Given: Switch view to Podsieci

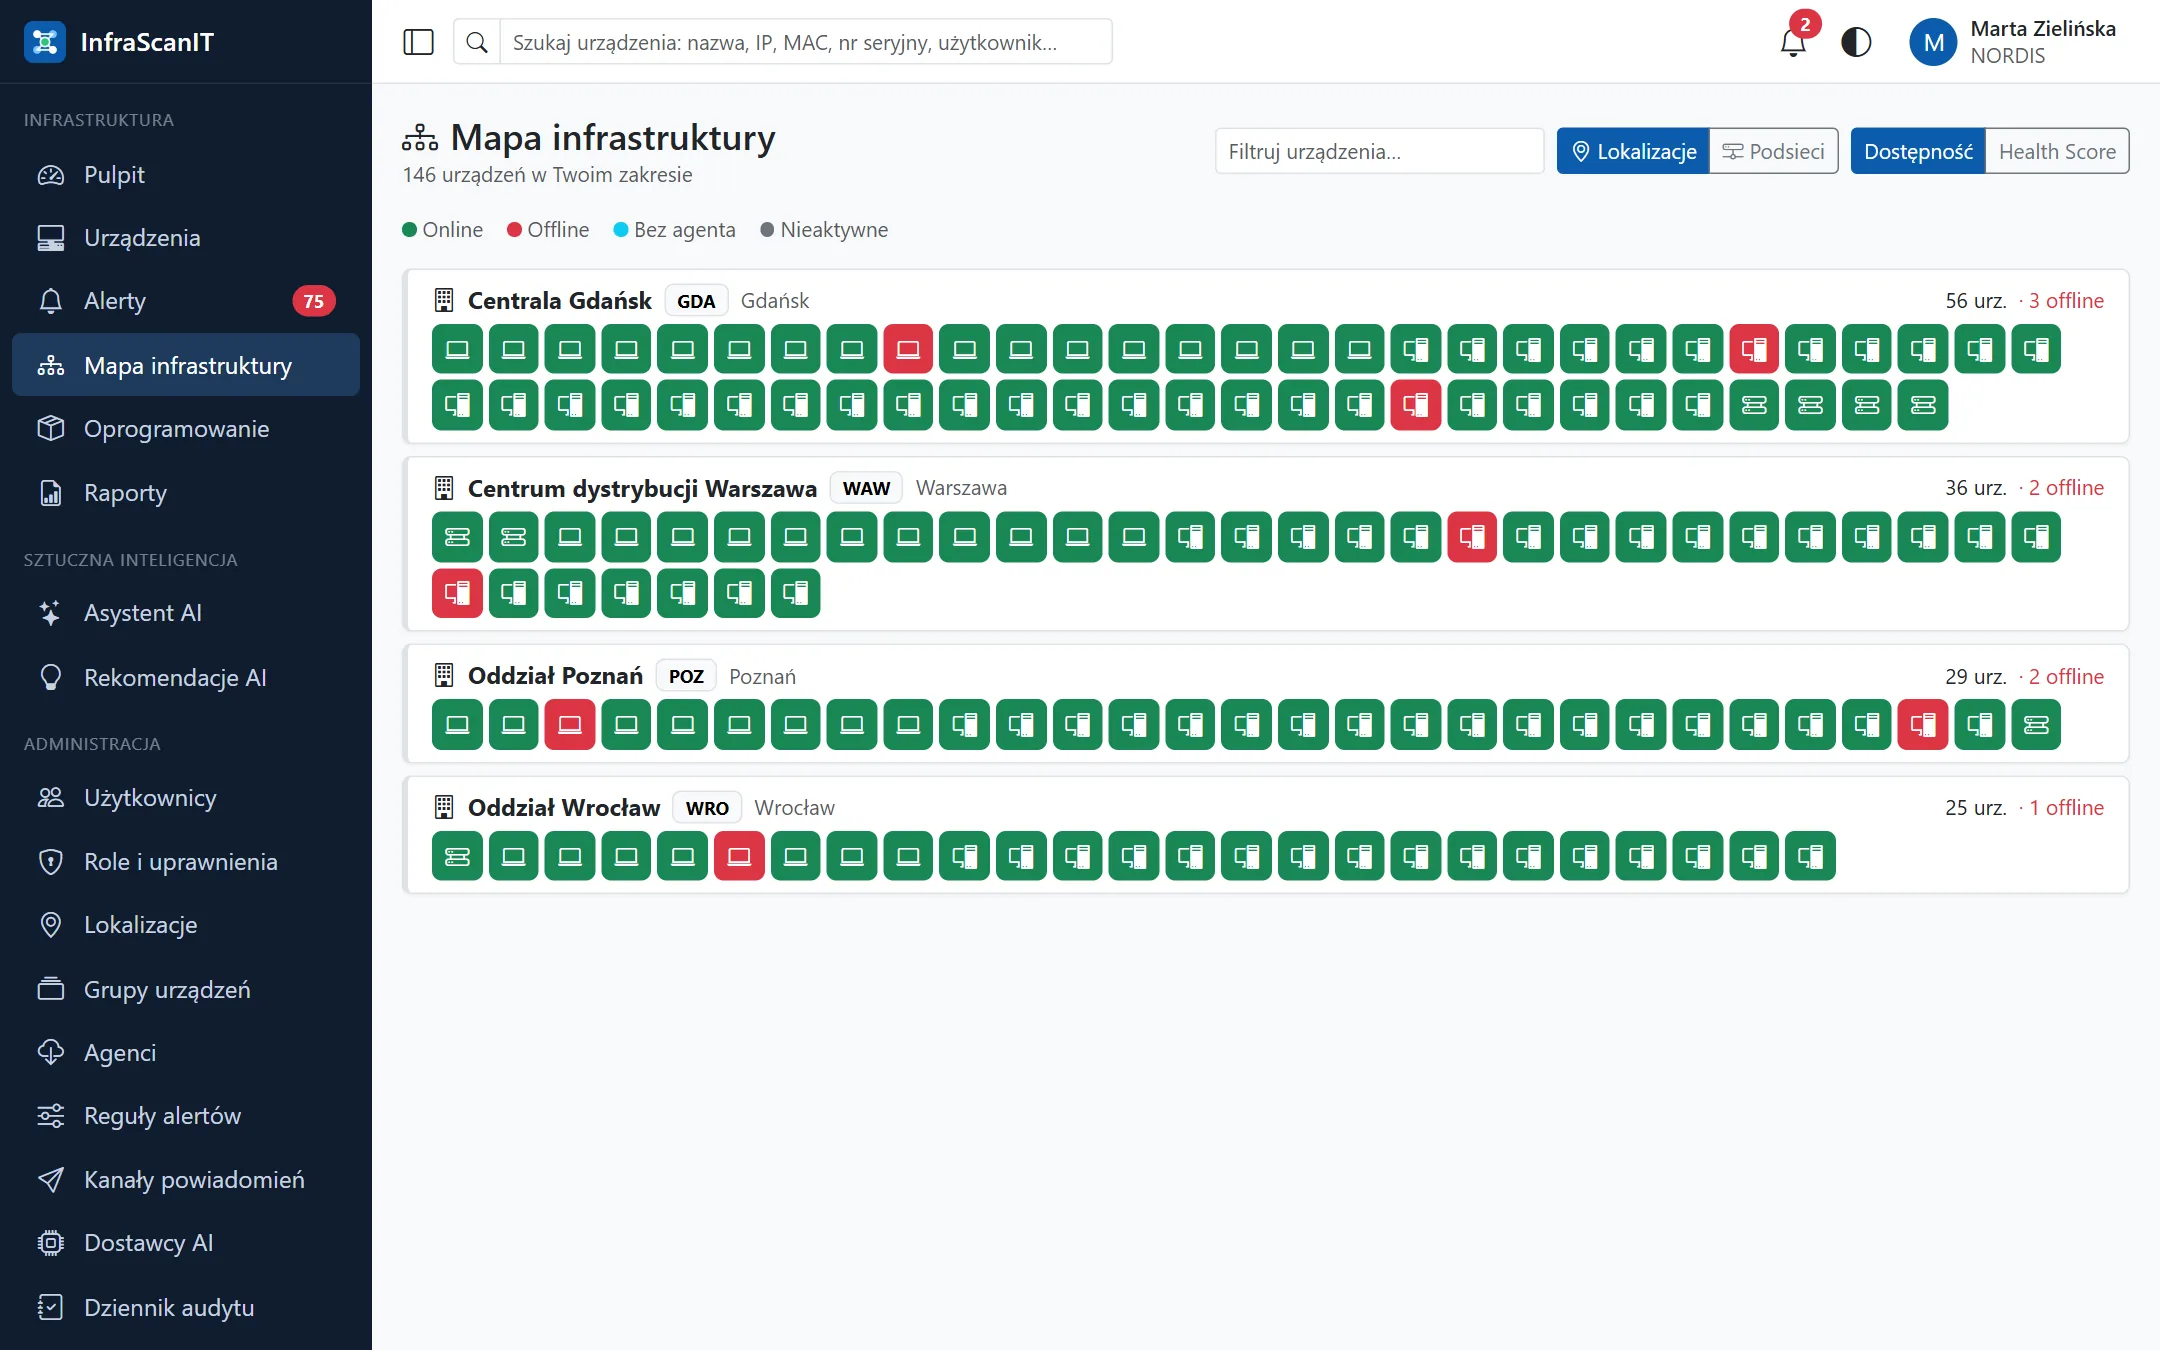Looking at the screenshot, I should click(x=1774, y=151).
